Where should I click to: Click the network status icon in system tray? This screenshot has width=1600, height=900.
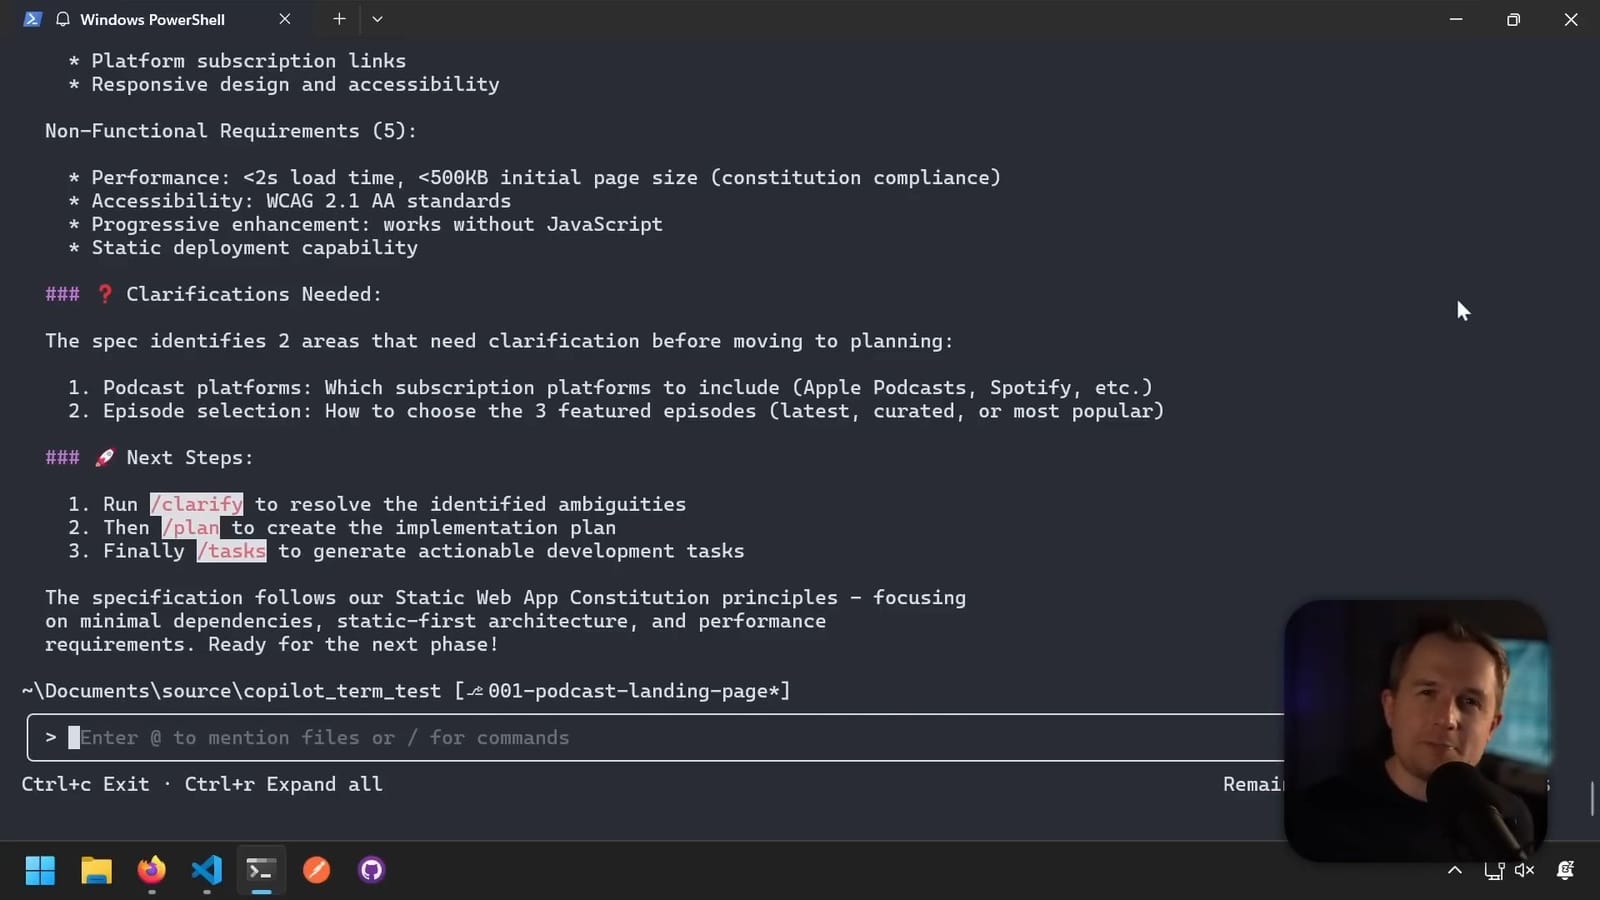click(1492, 870)
